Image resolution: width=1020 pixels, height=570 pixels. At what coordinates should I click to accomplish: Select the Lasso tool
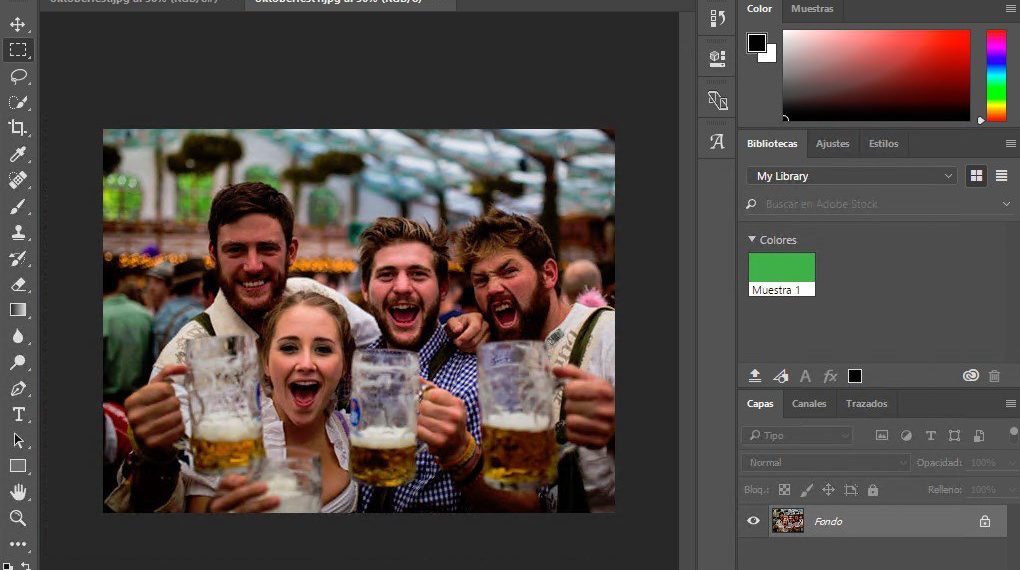coord(18,76)
